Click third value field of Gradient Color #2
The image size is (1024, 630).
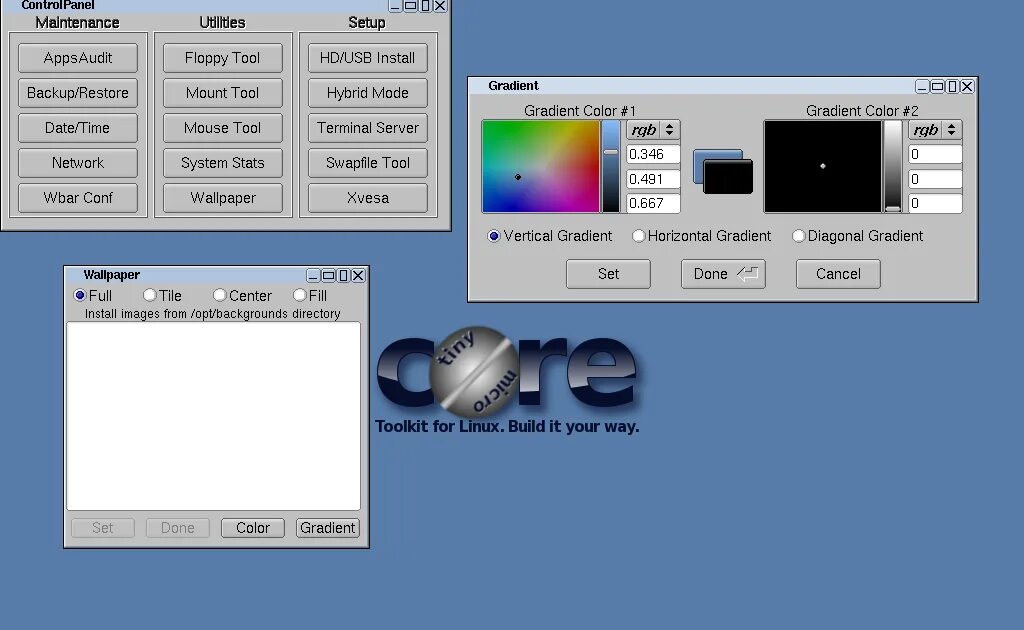click(936, 203)
